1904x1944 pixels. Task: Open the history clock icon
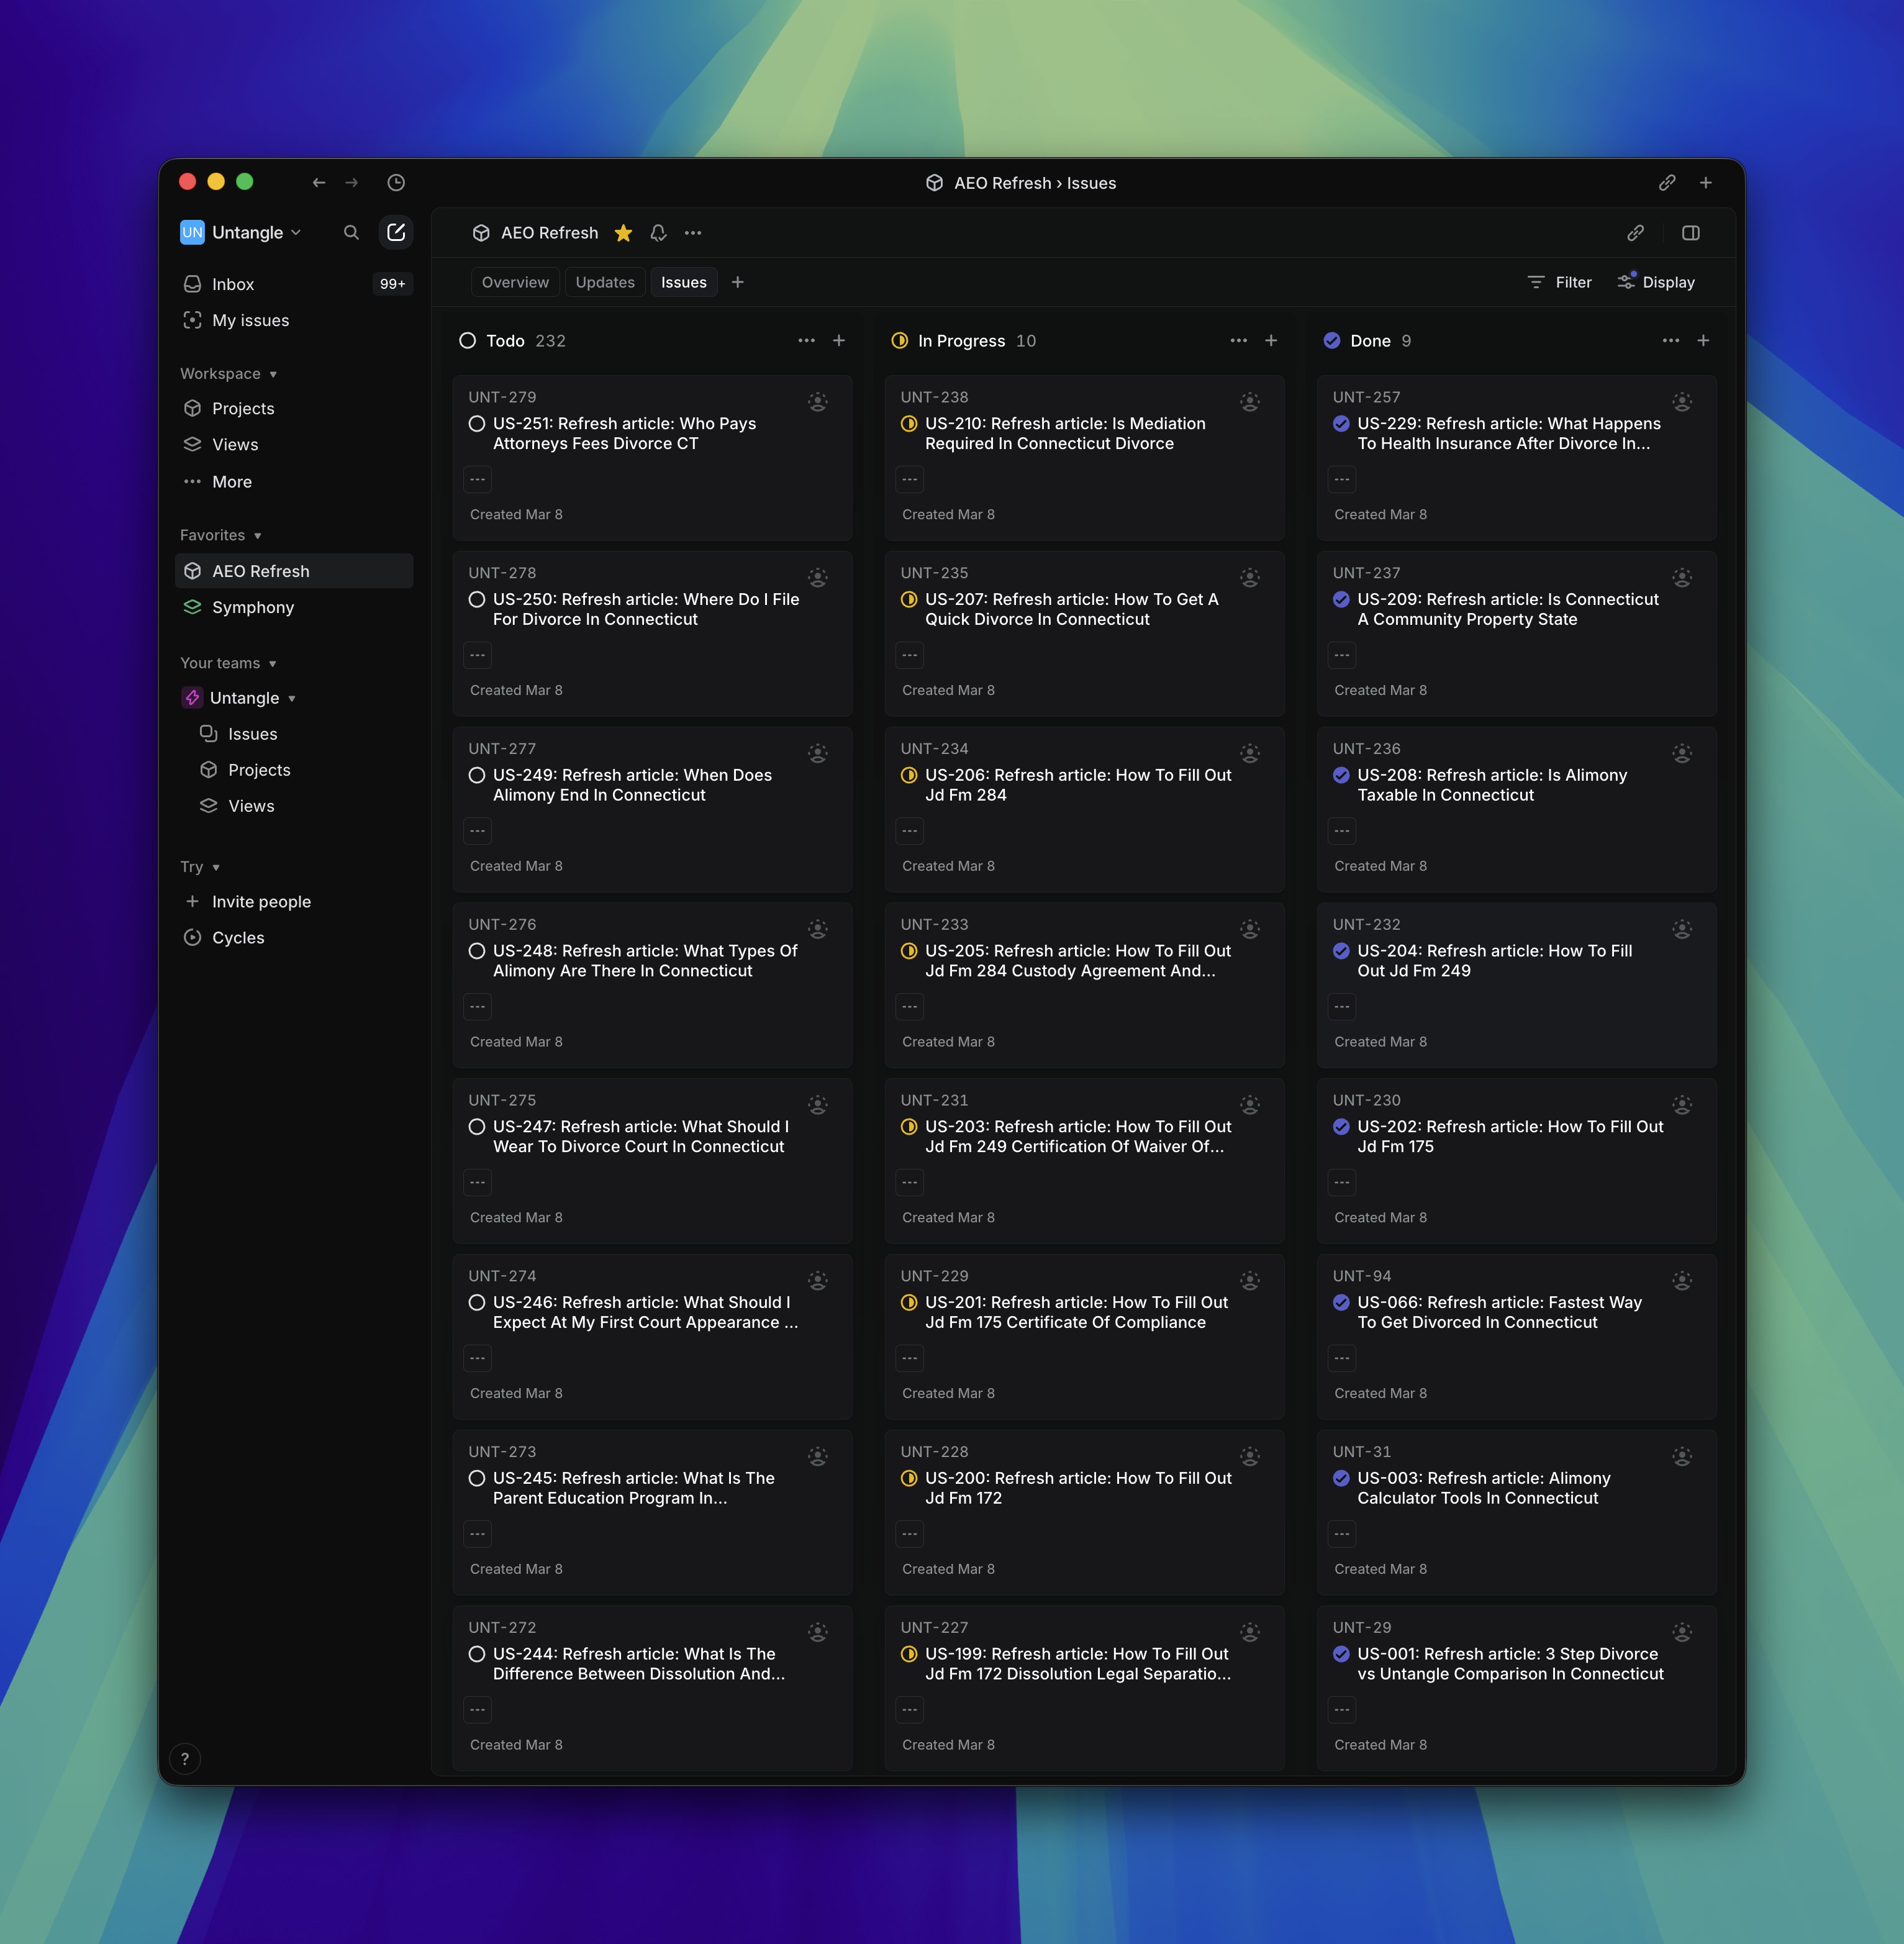(396, 182)
